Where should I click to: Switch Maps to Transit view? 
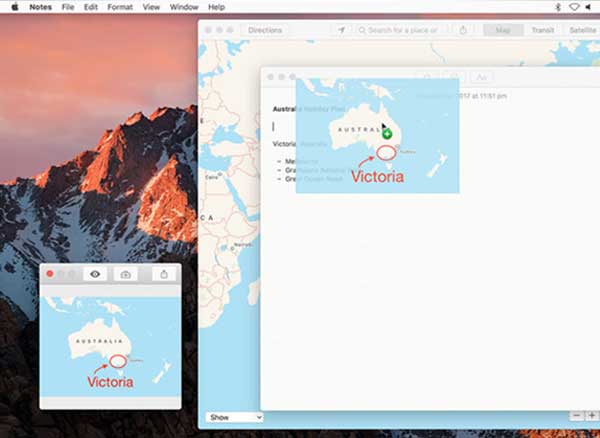(x=543, y=30)
